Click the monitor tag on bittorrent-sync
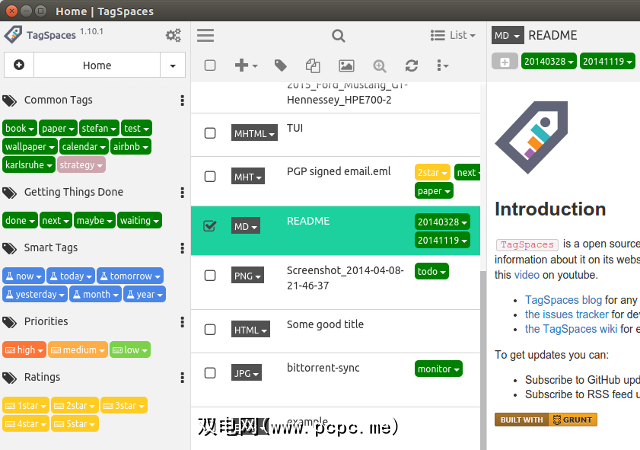Image resolution: width=640 pixels, height=450 pixels. [x=438, y=369]
